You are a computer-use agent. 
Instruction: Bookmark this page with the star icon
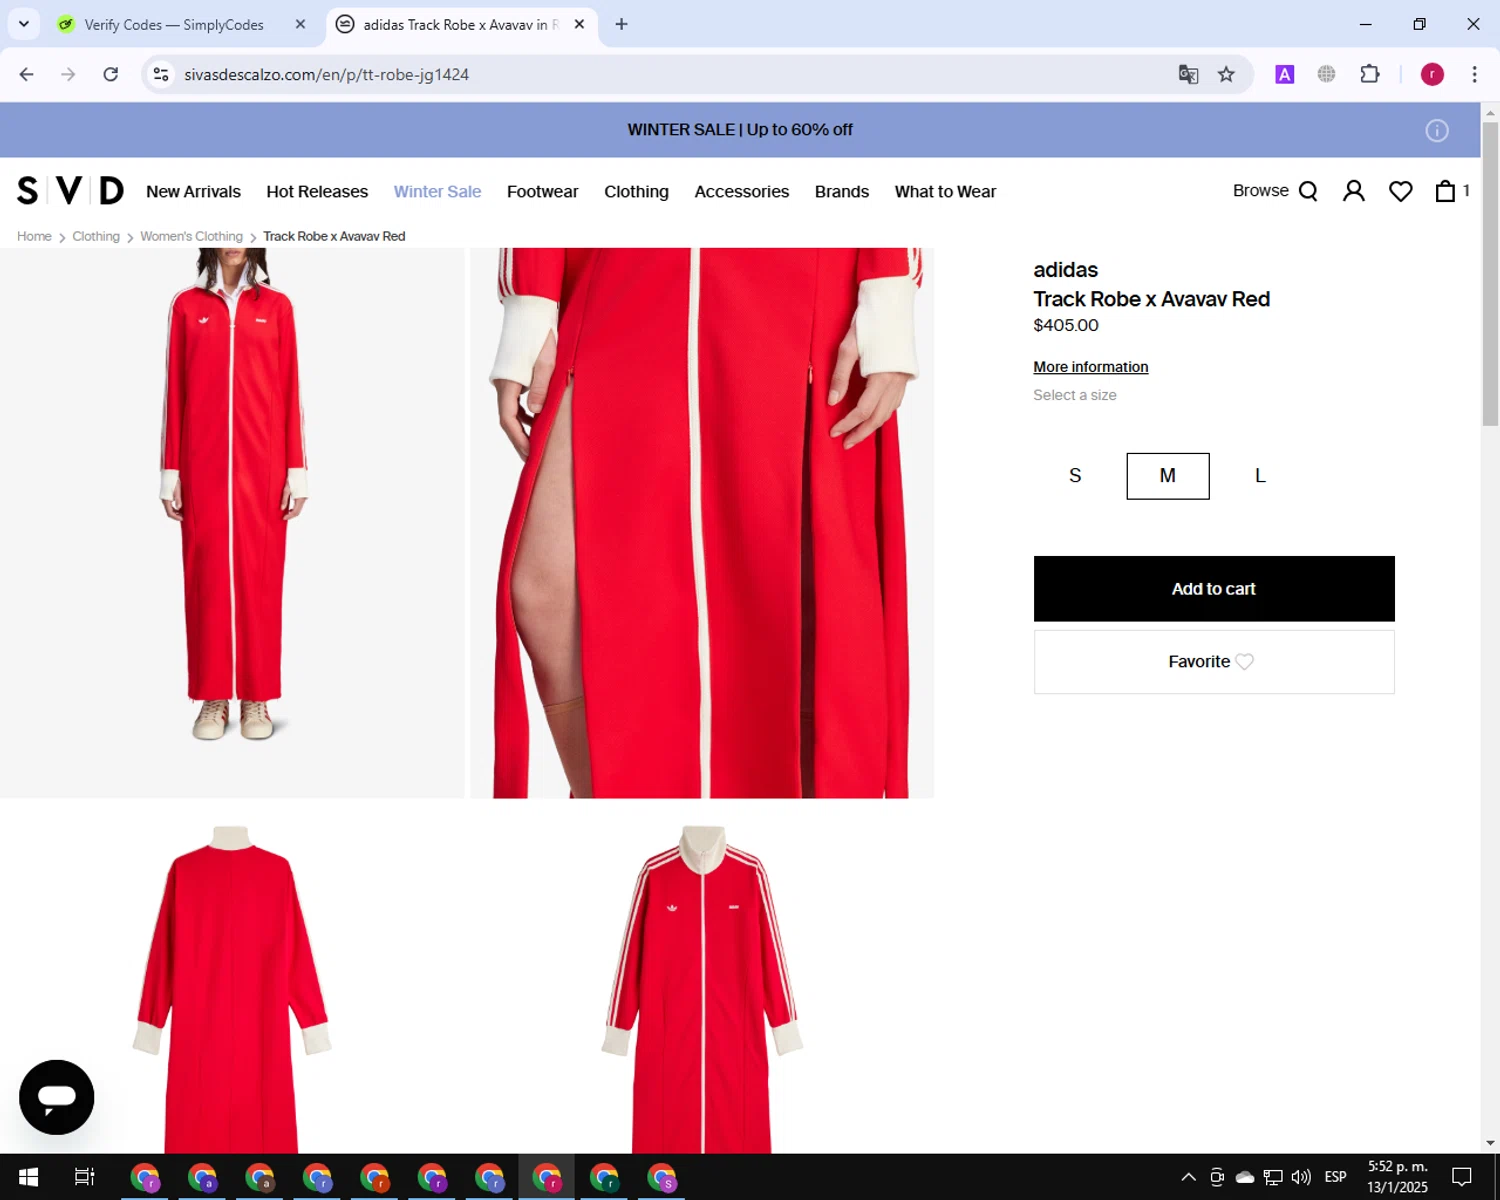pyautogui.click(x=1226, y=74)
